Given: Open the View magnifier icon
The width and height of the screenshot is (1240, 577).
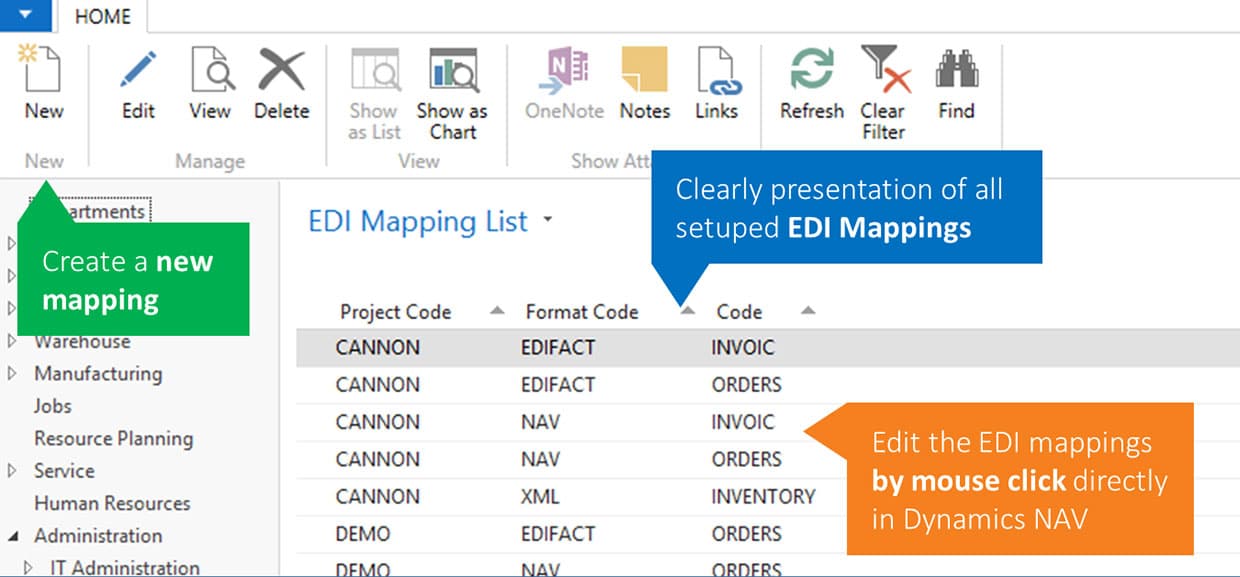Looking at the screenshot, I should (211, 68).
